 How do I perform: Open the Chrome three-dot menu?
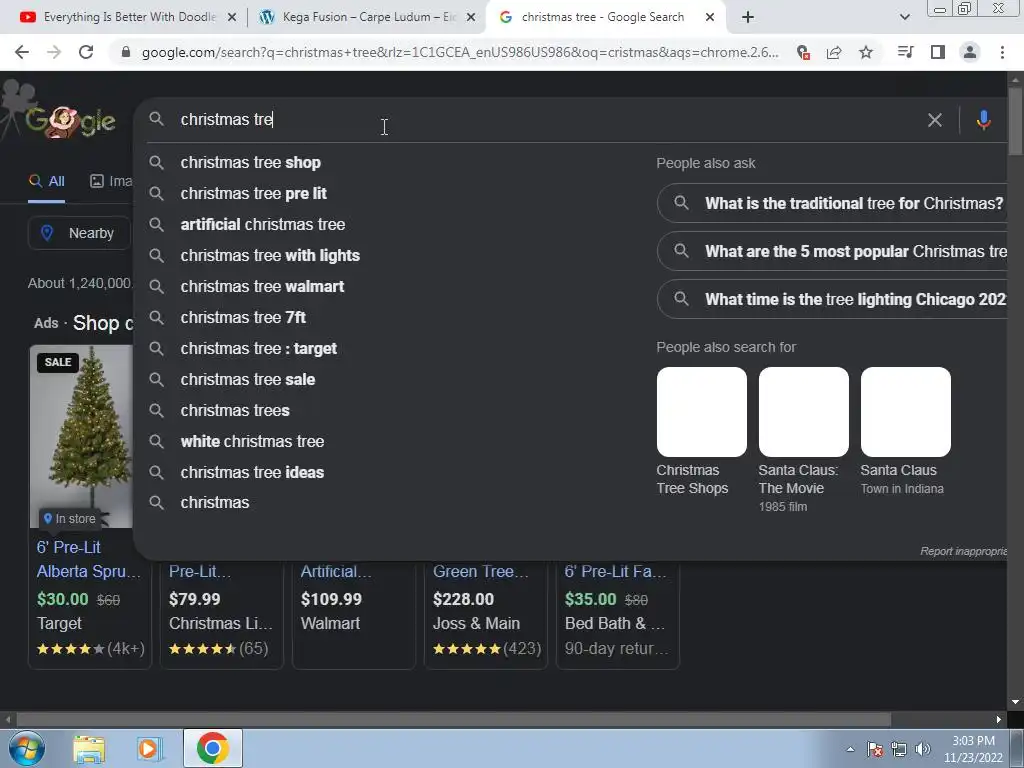click(1002, 52)
